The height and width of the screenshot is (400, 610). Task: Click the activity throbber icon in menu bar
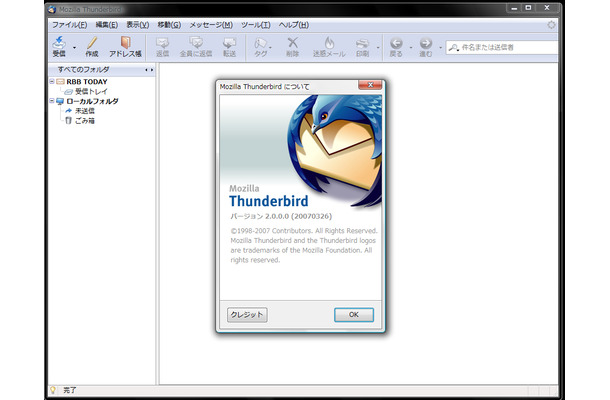(551, 25)
